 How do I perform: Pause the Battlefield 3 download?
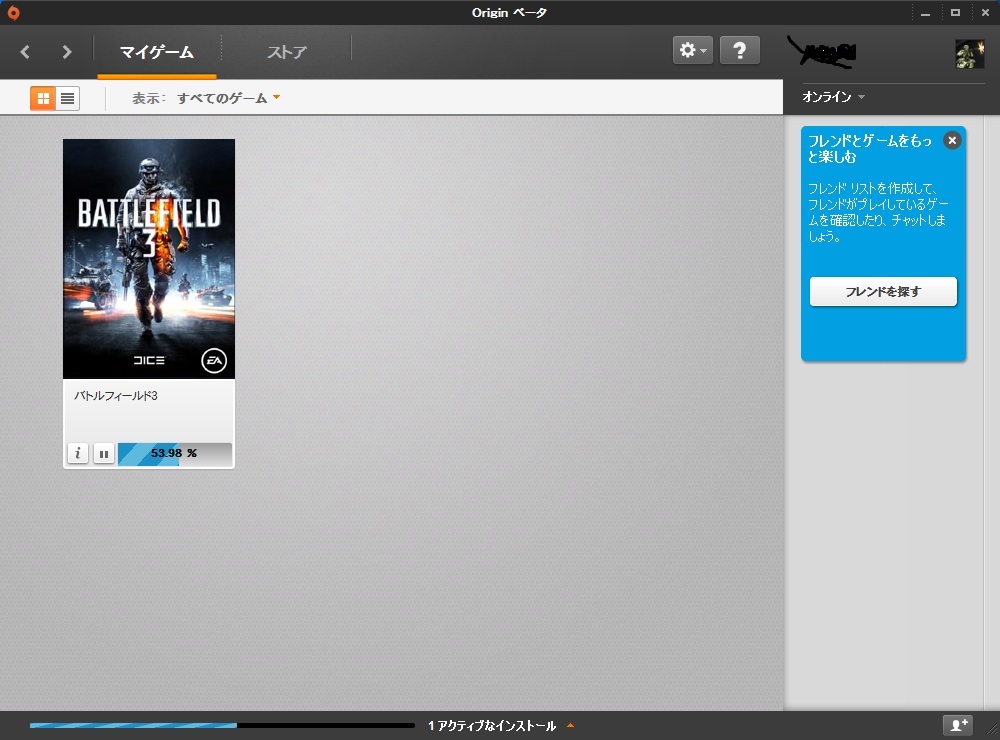coord(104,454)
